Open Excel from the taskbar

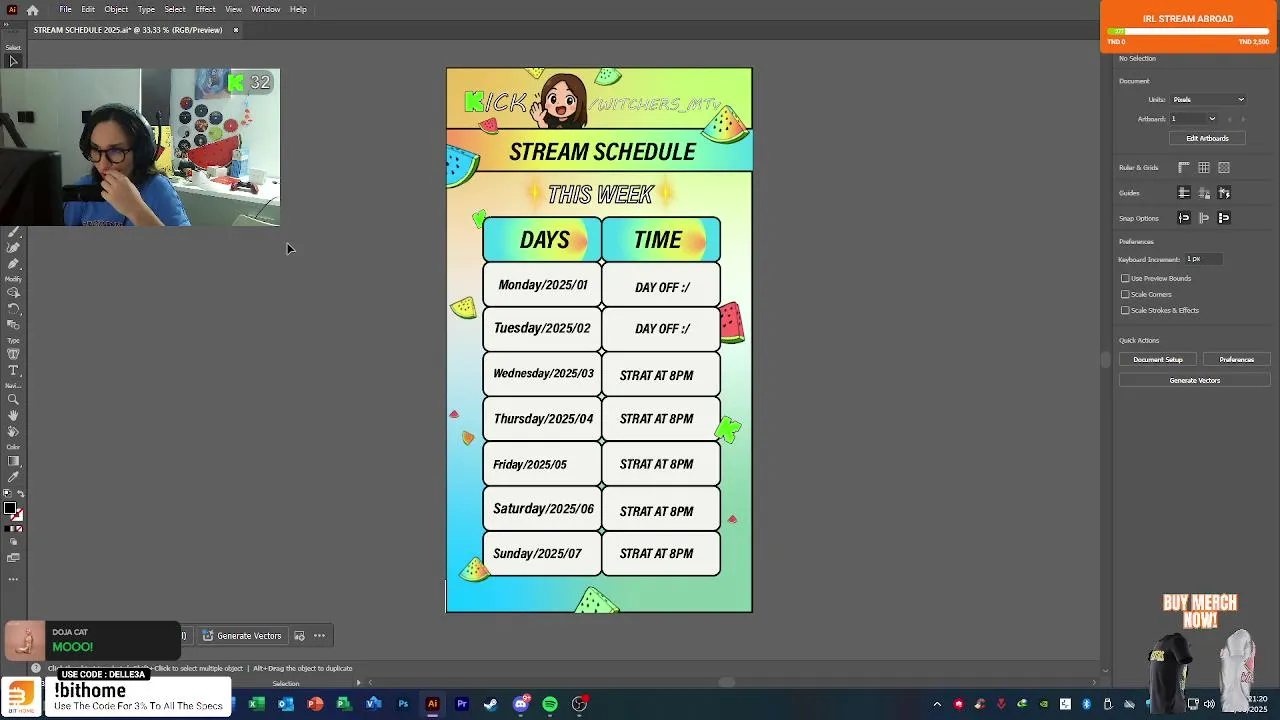pyautogui.click(x=256, y=704)
